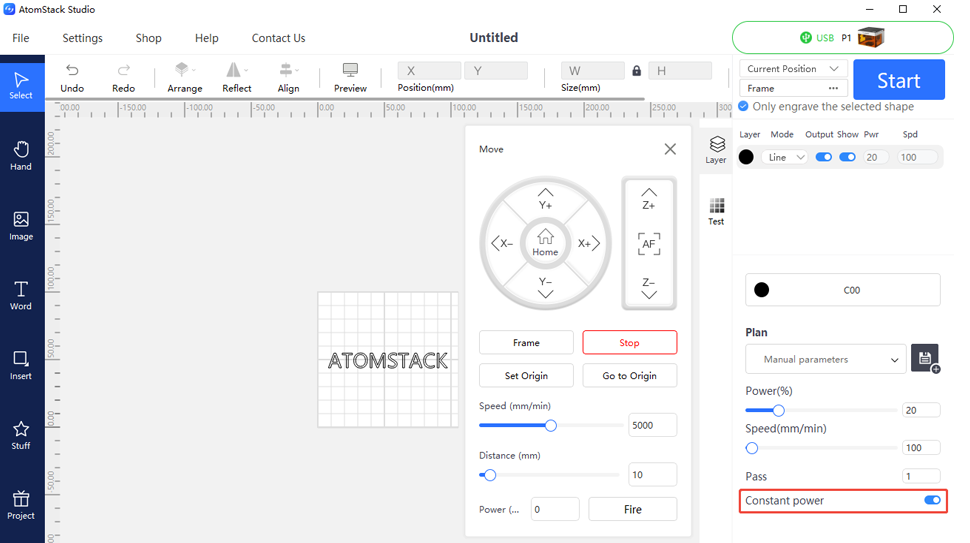Screen dimensions: 970x543
Task: Expand the Align toolbar dropdown
Action: tap(298, 70)
